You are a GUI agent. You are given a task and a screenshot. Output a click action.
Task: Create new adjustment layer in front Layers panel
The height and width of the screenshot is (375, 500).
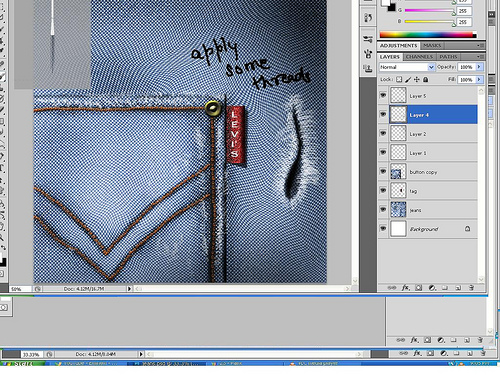tap(432, 288)
